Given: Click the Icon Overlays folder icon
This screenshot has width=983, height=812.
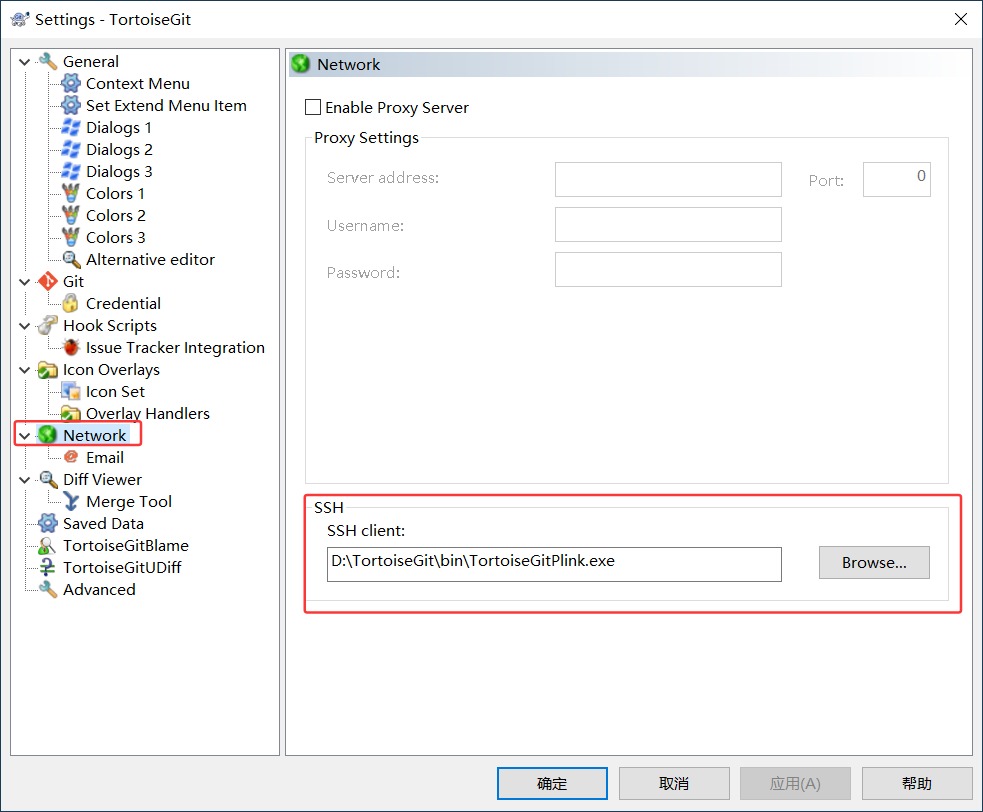Looking at the screenshot, I should (48, 369).
